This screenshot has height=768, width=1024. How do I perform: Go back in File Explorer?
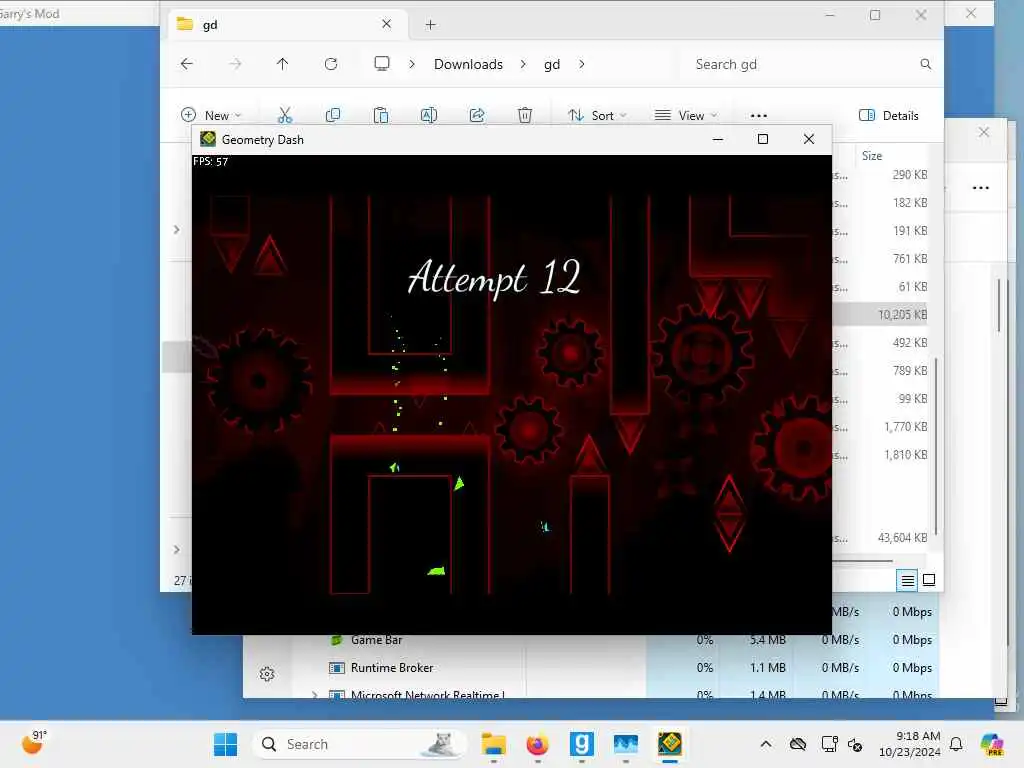pos(187,64)
